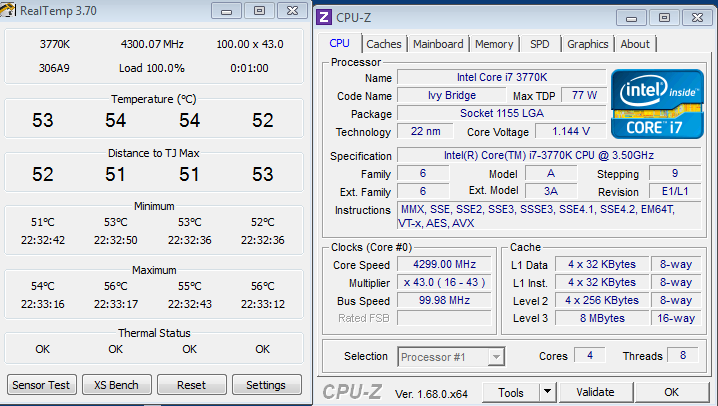Click the Validate button
Screen dimensions: 718x406
coord(595,392)
